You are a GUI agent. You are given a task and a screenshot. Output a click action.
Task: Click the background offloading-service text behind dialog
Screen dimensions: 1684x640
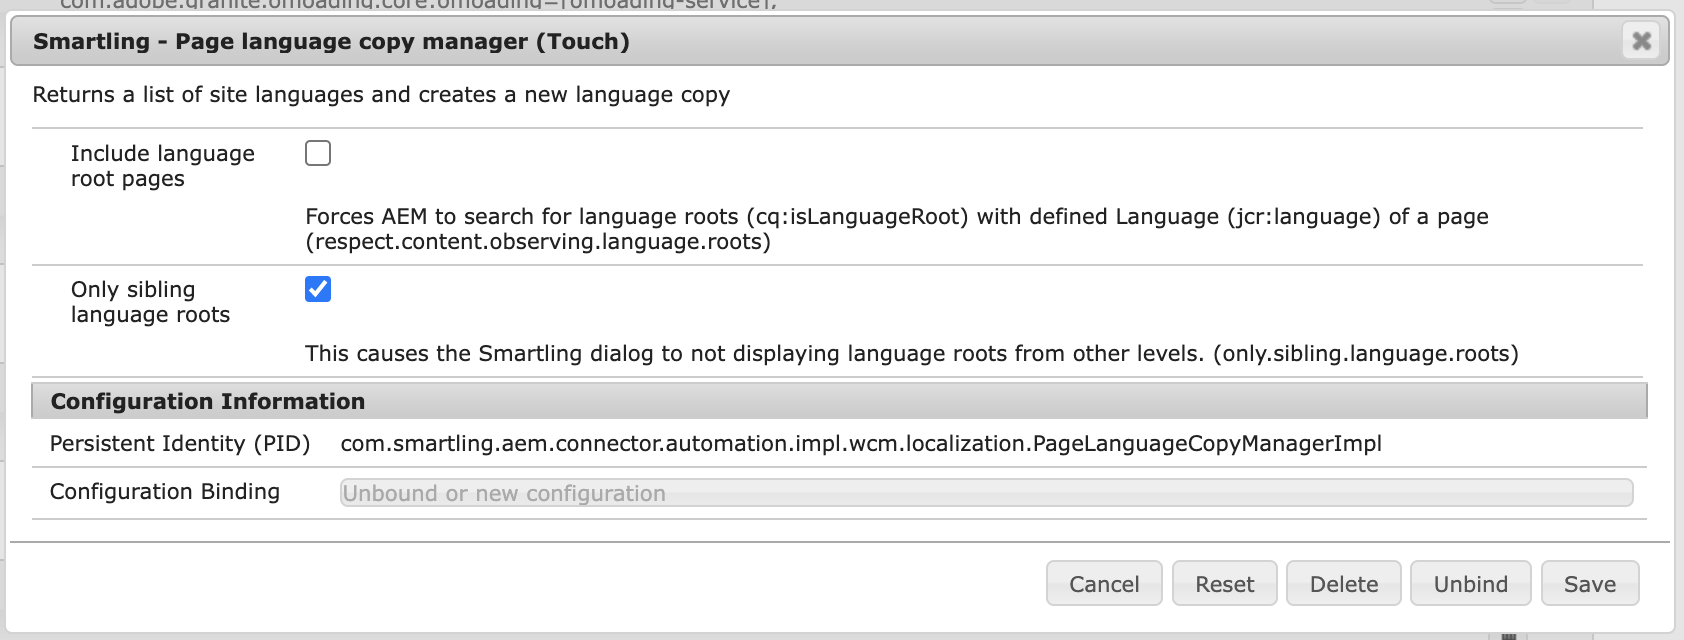[x=418, y=4]
